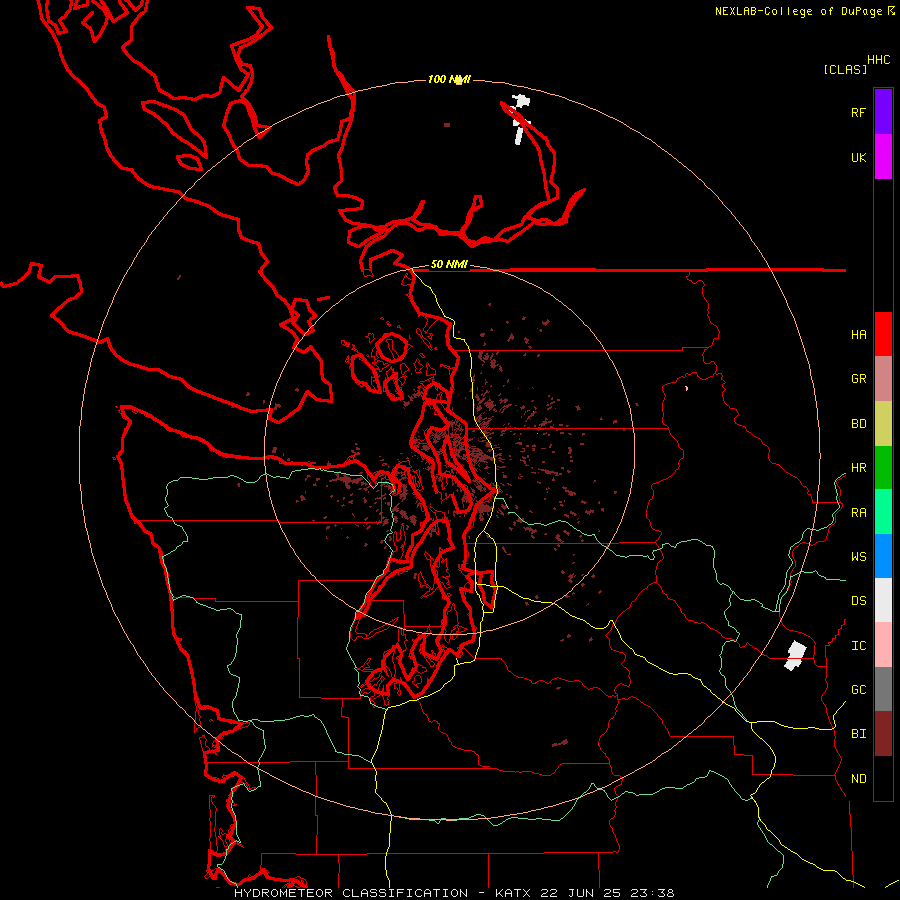Click the 100 NMI range ring label
Screen dimensions: 900x900
(449, 79)
